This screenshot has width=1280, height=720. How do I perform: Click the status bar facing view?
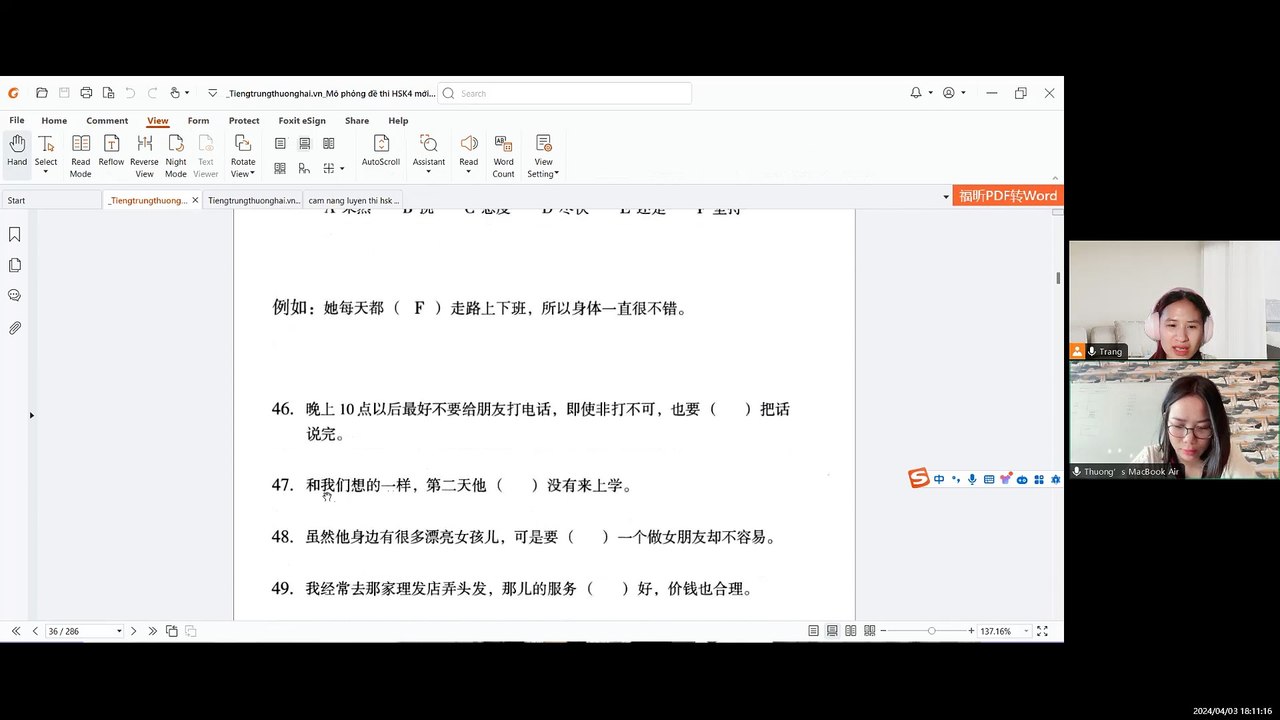click(x=851, y=631)
